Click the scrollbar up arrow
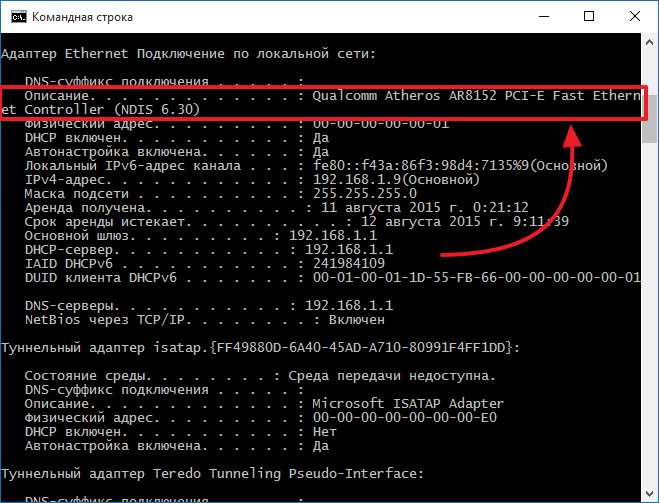Viewport: 659px width, 503px height. 650,42
